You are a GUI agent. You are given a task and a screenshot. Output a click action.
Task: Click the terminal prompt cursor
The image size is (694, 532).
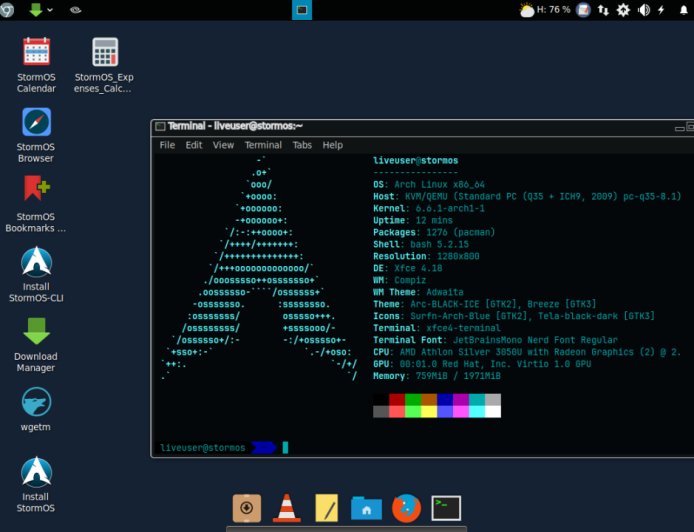(x=285, y=447)
